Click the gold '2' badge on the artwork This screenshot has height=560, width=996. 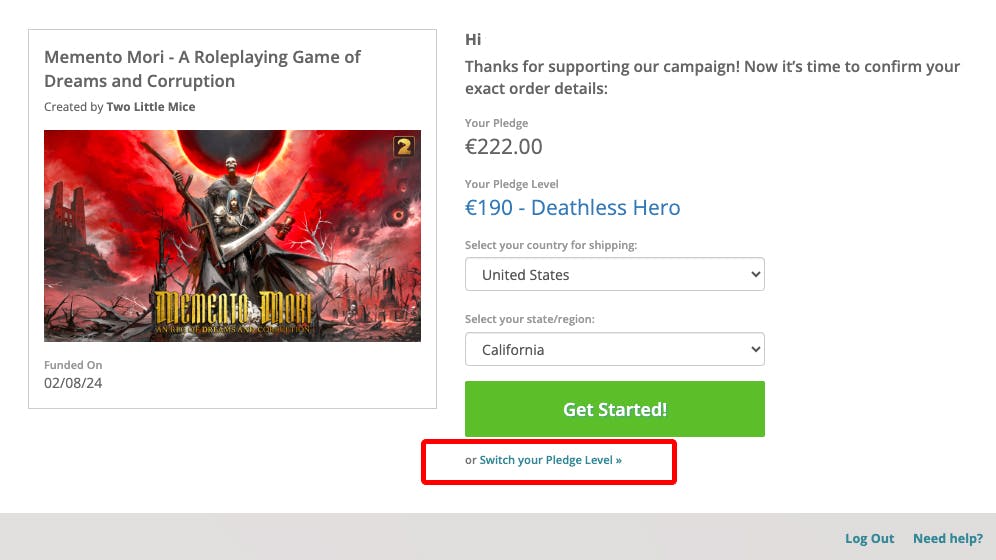coord(403,147)
